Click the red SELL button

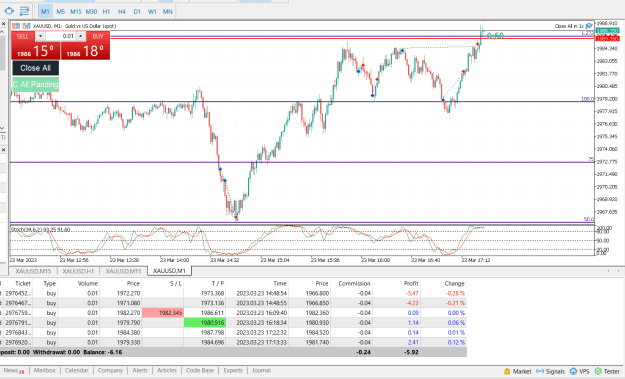(22, 36)
